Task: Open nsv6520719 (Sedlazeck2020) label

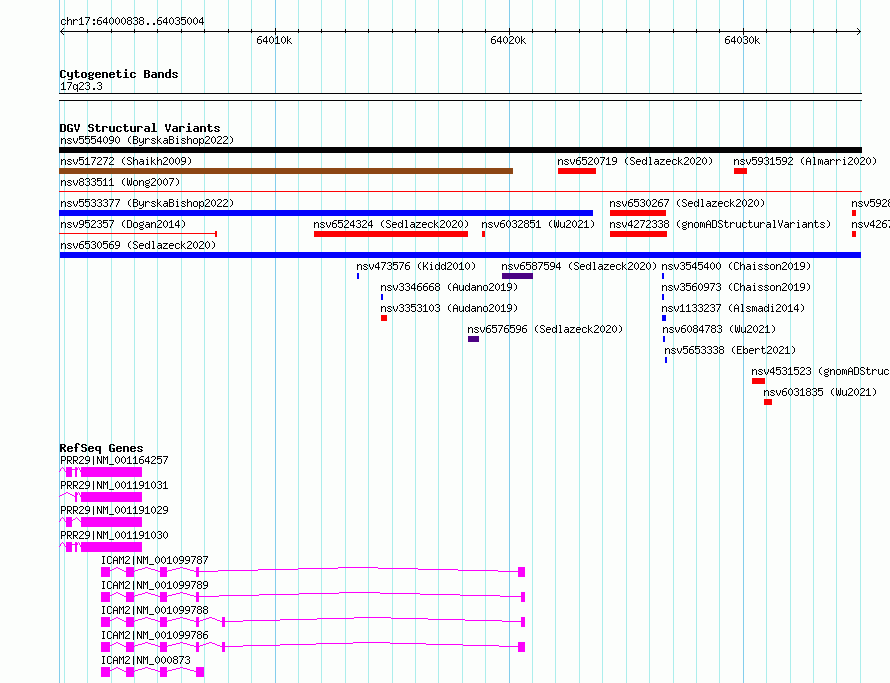Action: pyautogui.click(x=635, y=161)
